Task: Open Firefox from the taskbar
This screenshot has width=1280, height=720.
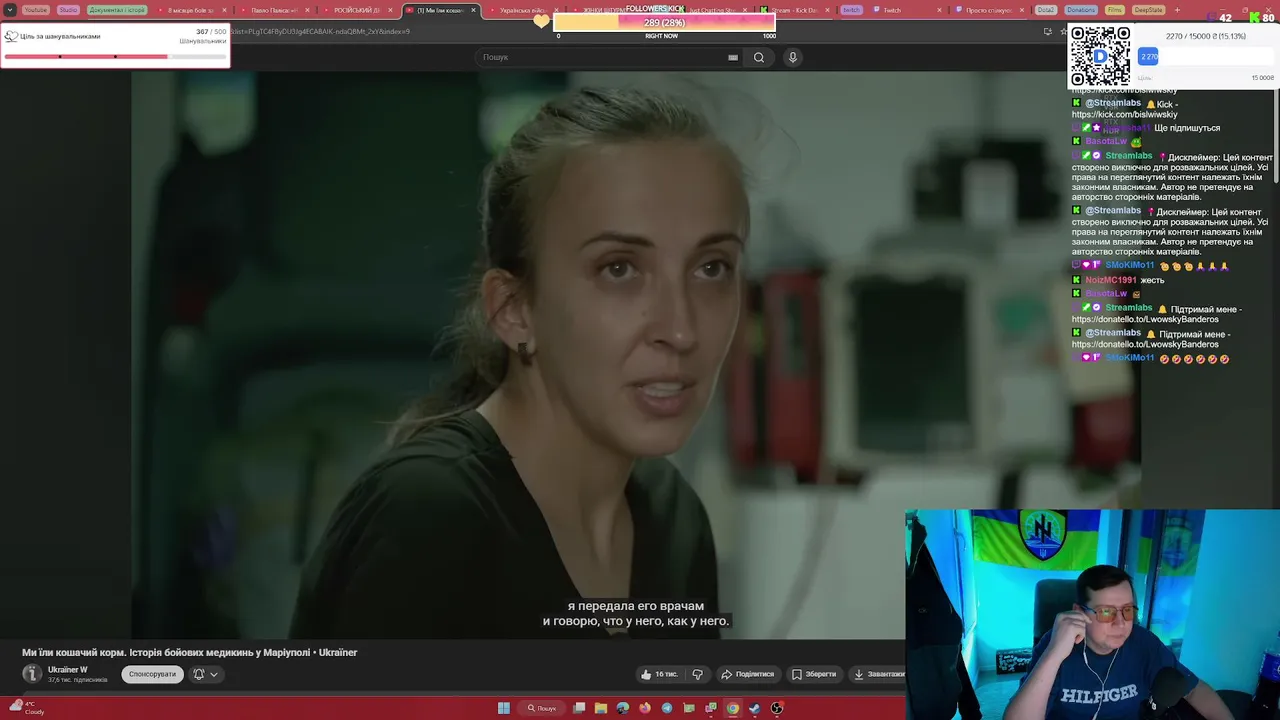Action: [645, 708]
